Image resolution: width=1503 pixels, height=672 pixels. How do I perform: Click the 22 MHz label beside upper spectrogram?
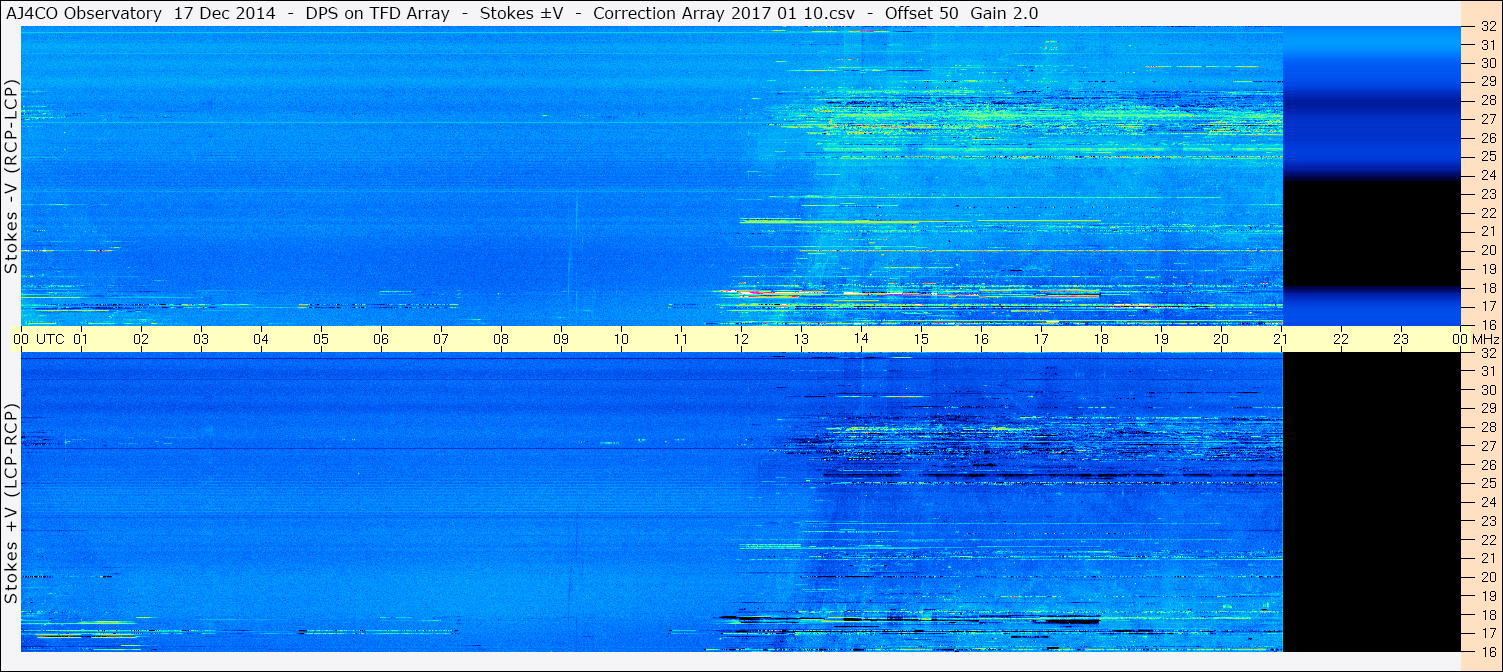pyautogui.click(x=1488, y=212)
